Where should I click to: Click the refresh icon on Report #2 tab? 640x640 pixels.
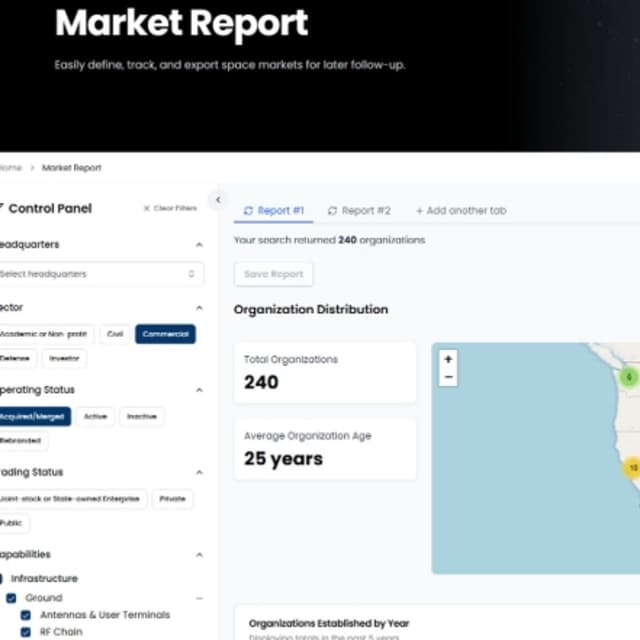tap(332, 211)
